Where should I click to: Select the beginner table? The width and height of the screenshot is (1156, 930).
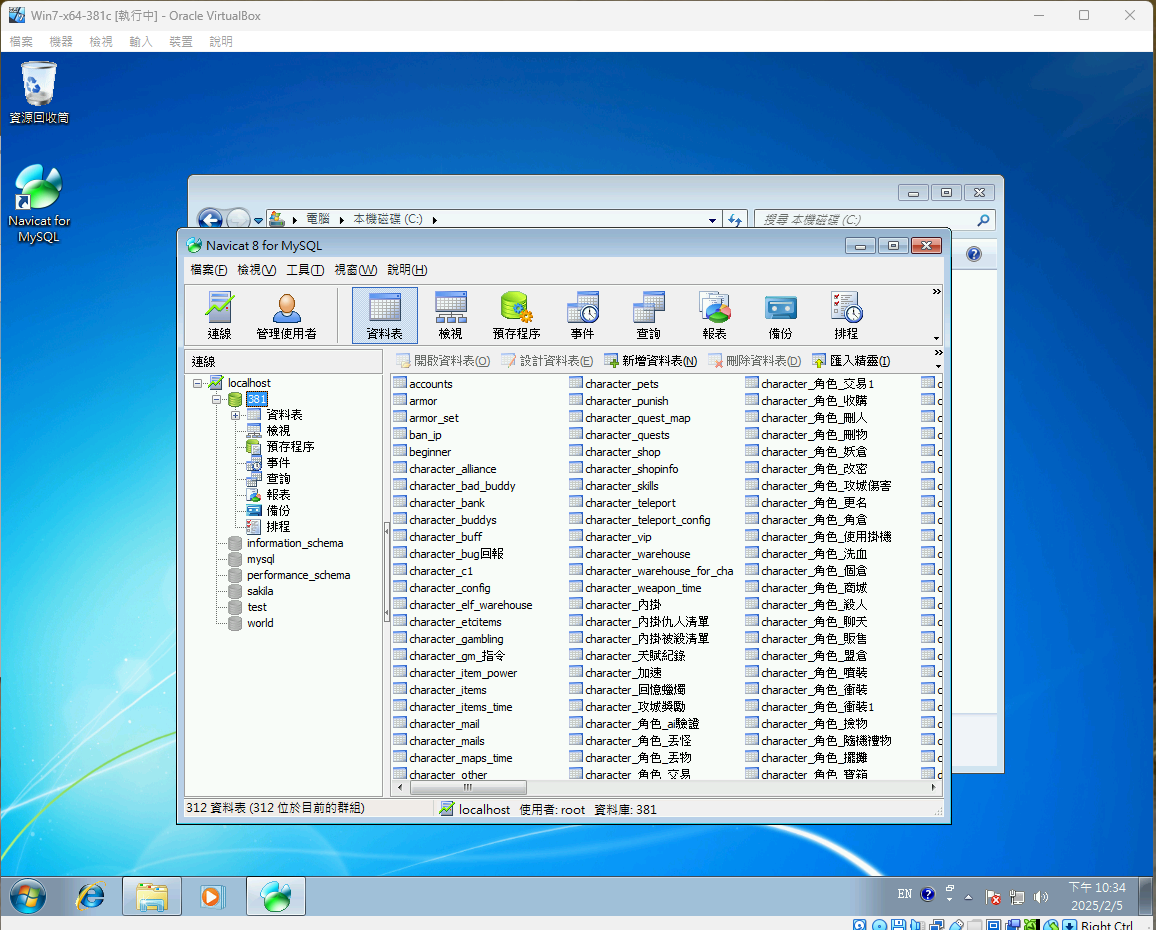coord(422,452)
